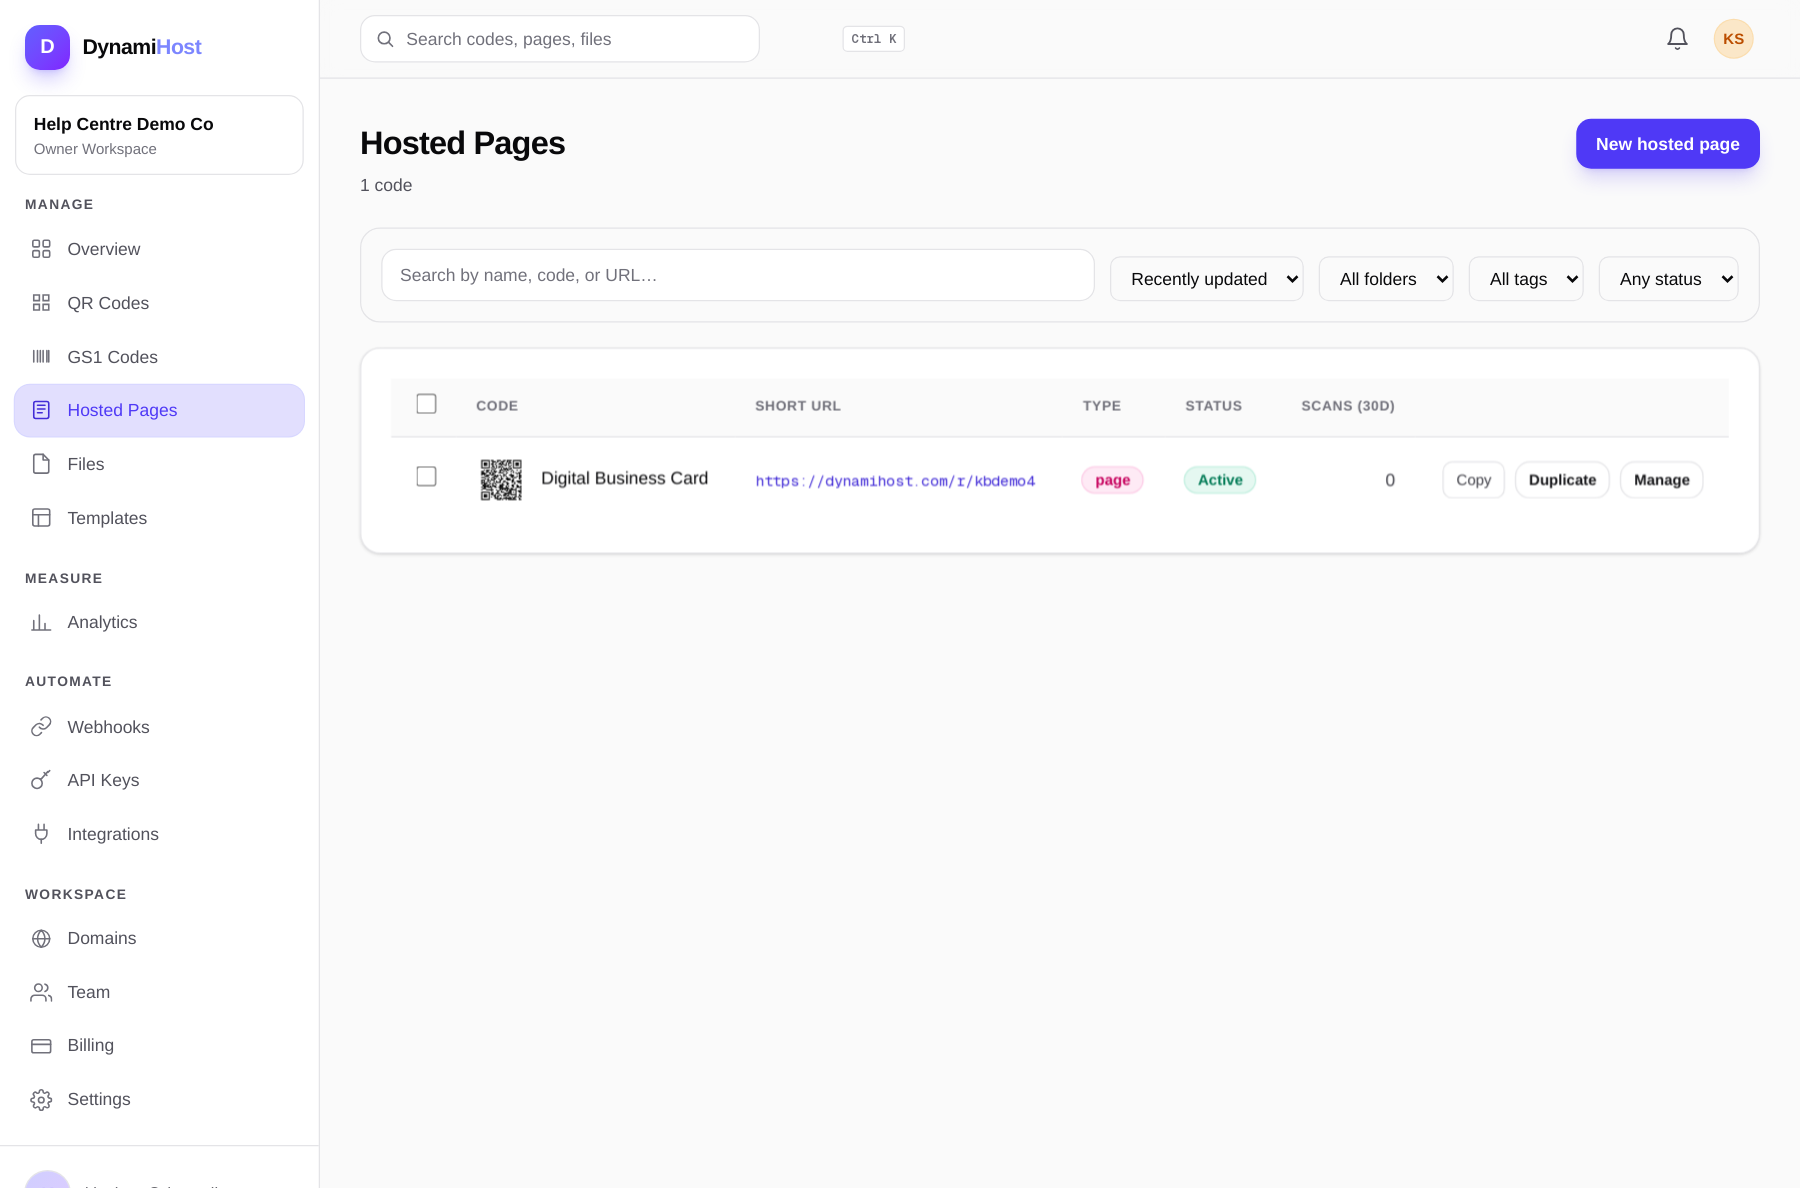Click the STATUS column header
The height and width of the screenshot is (1188, 1800).
[x=1214, y=406]
